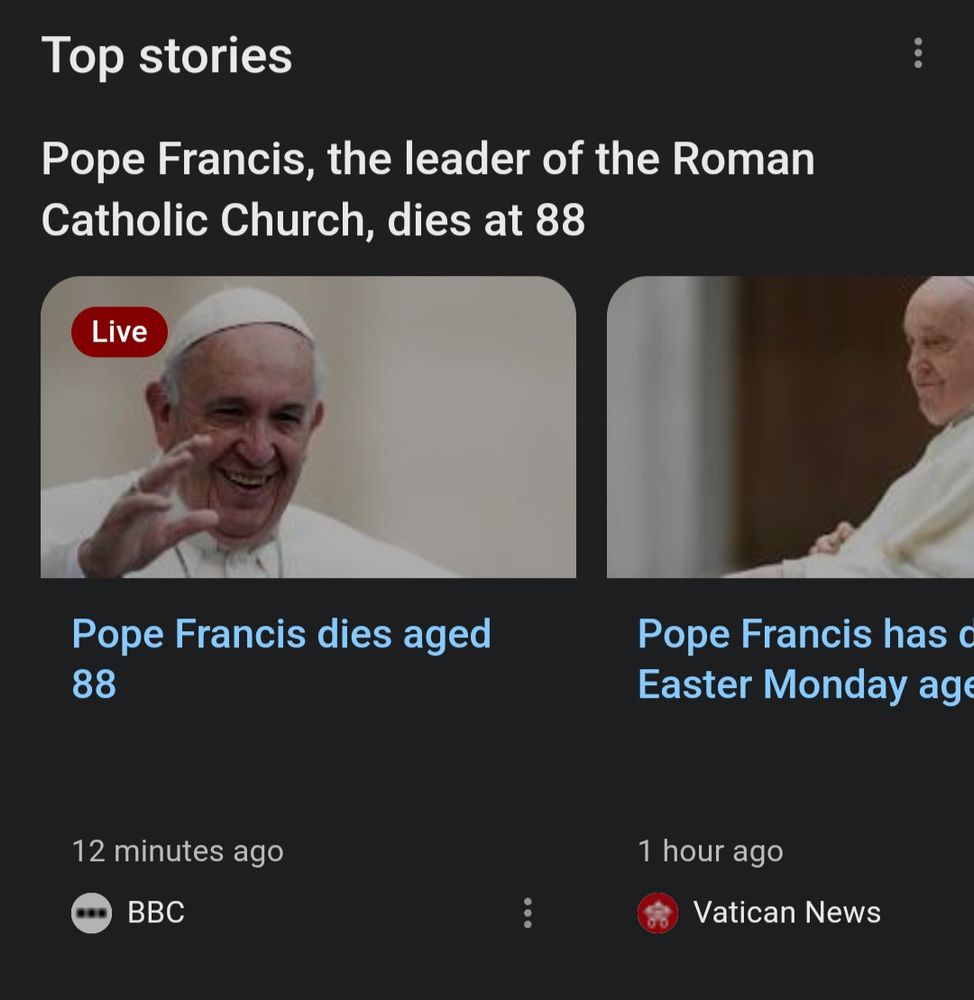This screenshot has width=974, height=1000.
Task: Select the Vatican News source name
Action: (x=786, y=913)
